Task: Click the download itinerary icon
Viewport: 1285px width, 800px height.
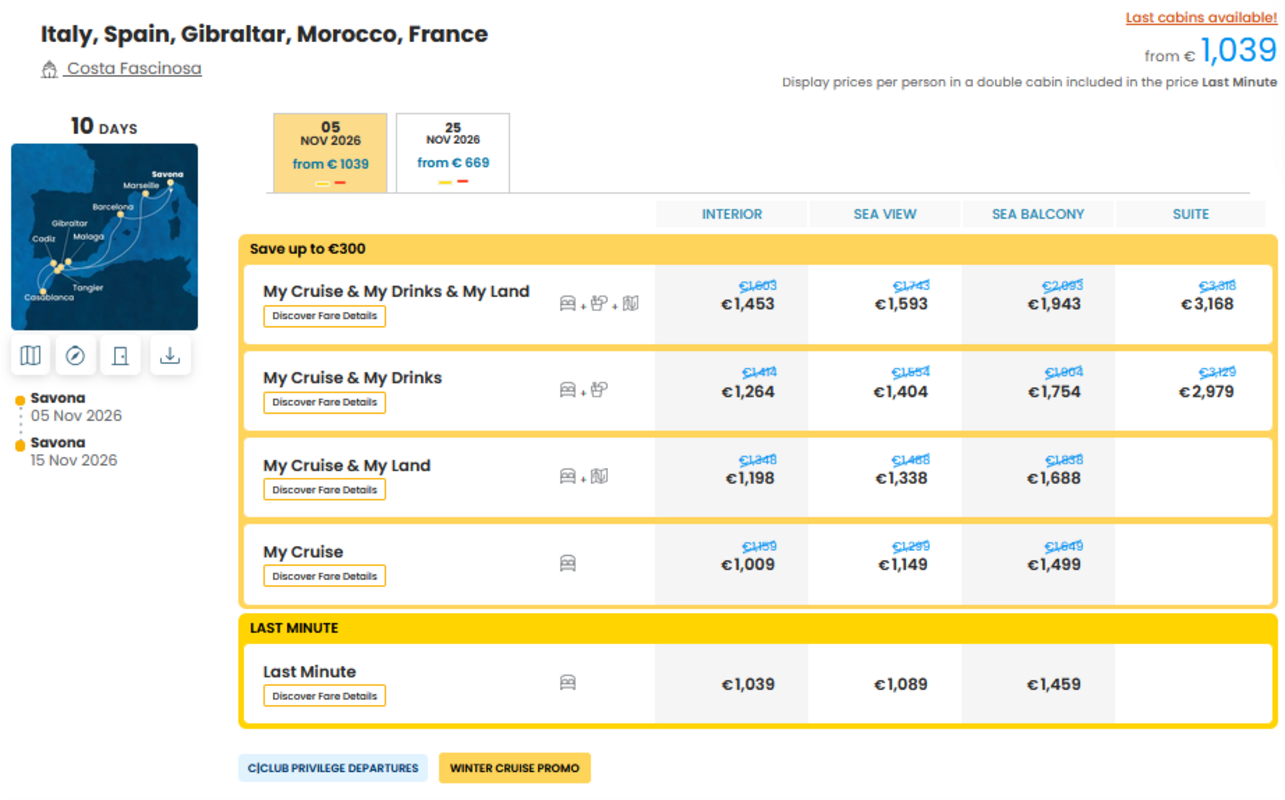Action: click(x=170, y=356)
